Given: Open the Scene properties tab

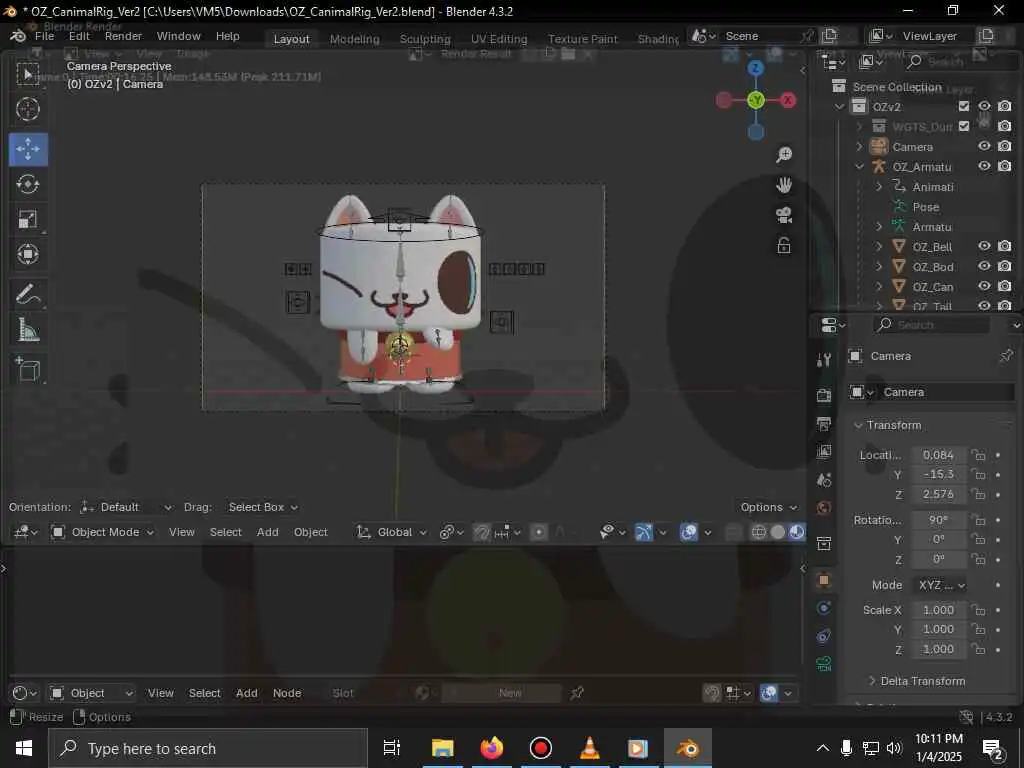Looking at the screenshot, I should pos(824,480).
